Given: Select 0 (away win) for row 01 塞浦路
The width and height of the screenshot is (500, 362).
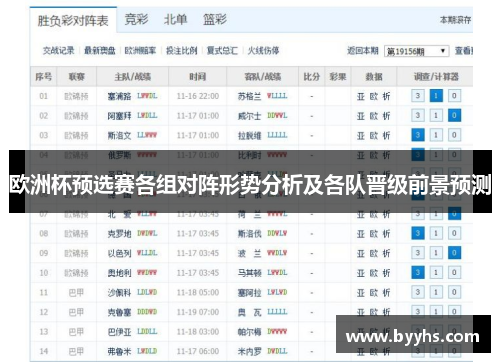Looking at the screenshot, I should (454, 96).
